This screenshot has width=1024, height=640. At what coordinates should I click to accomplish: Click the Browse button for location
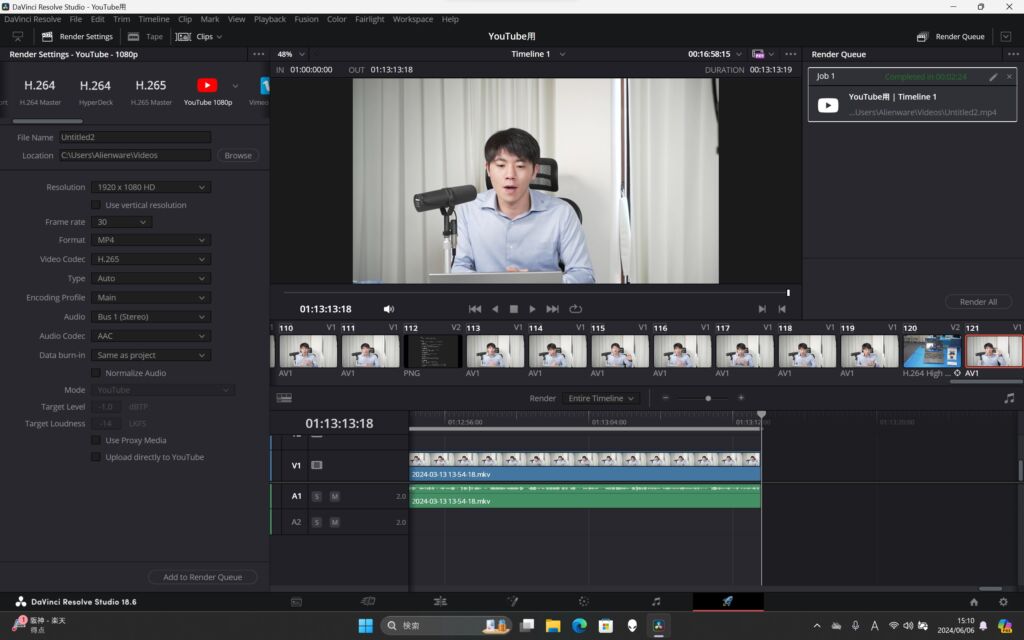tap(238, 155)
